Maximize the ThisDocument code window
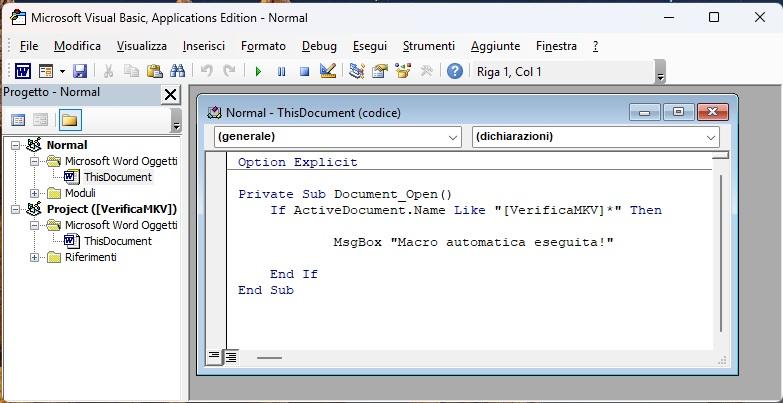The image size is (783, 403). point(678,112)
